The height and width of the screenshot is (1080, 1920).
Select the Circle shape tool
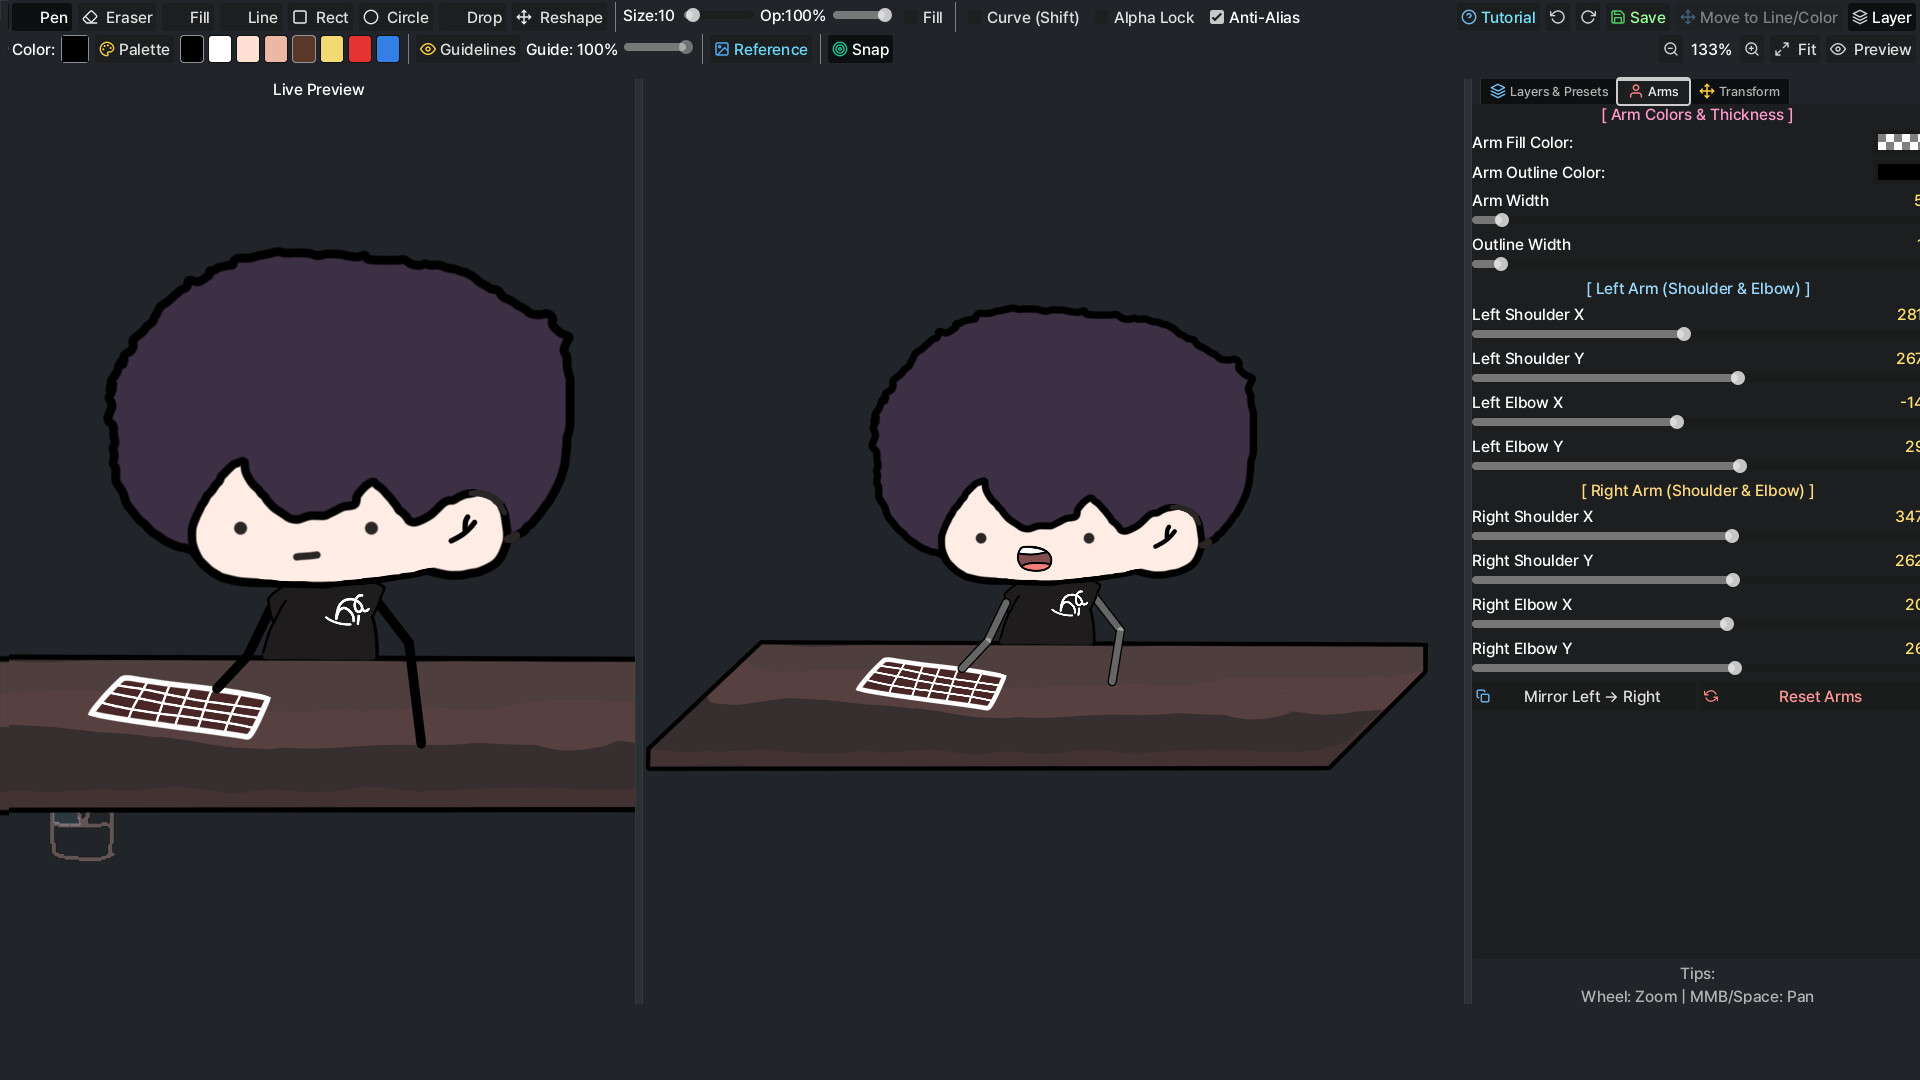click(396, 17)
